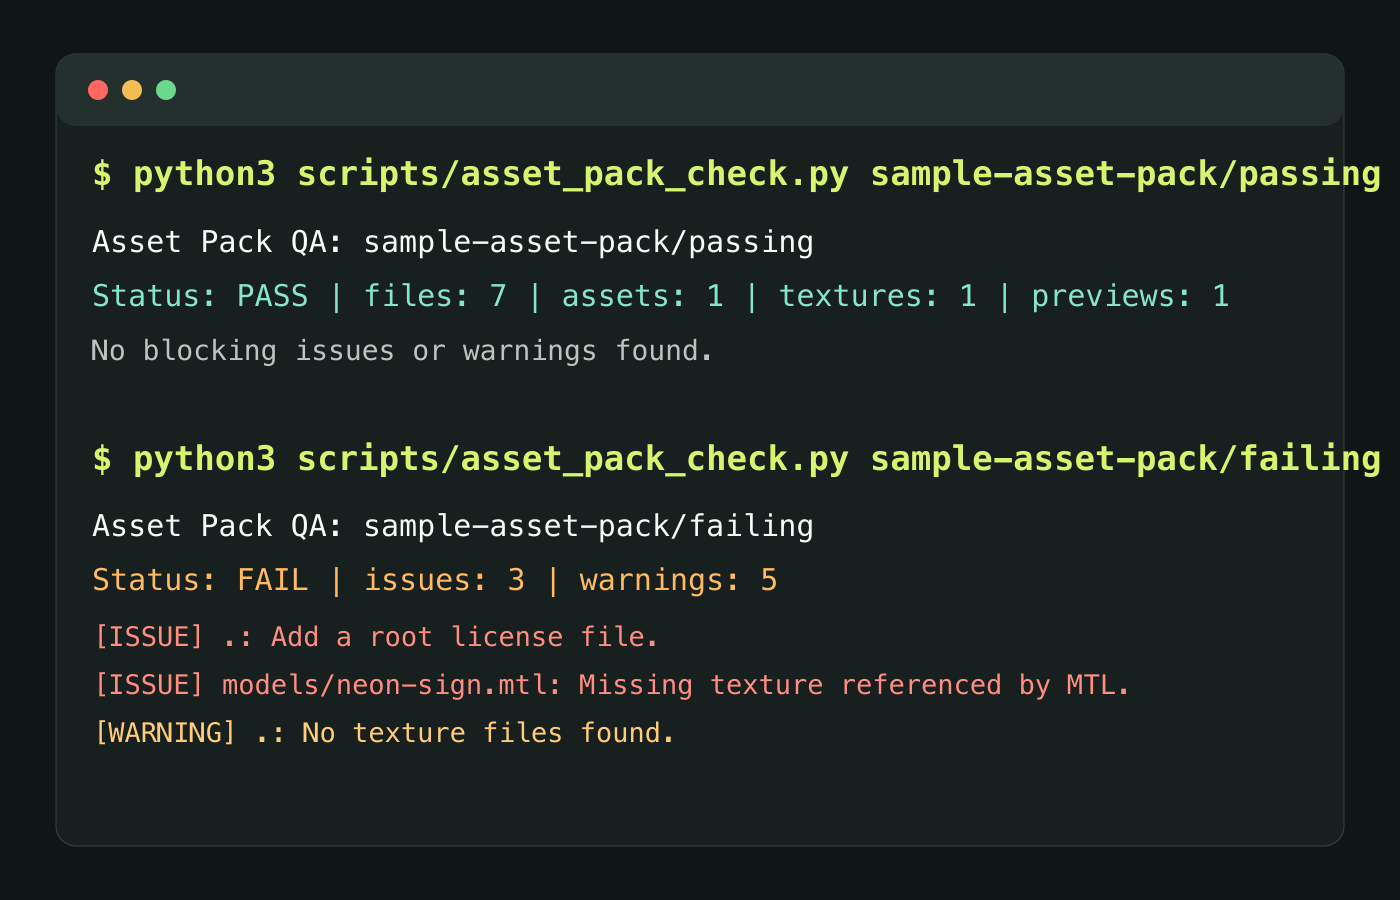Click 'No blocking issues or warnings found.'

click(x=402, y=351)
